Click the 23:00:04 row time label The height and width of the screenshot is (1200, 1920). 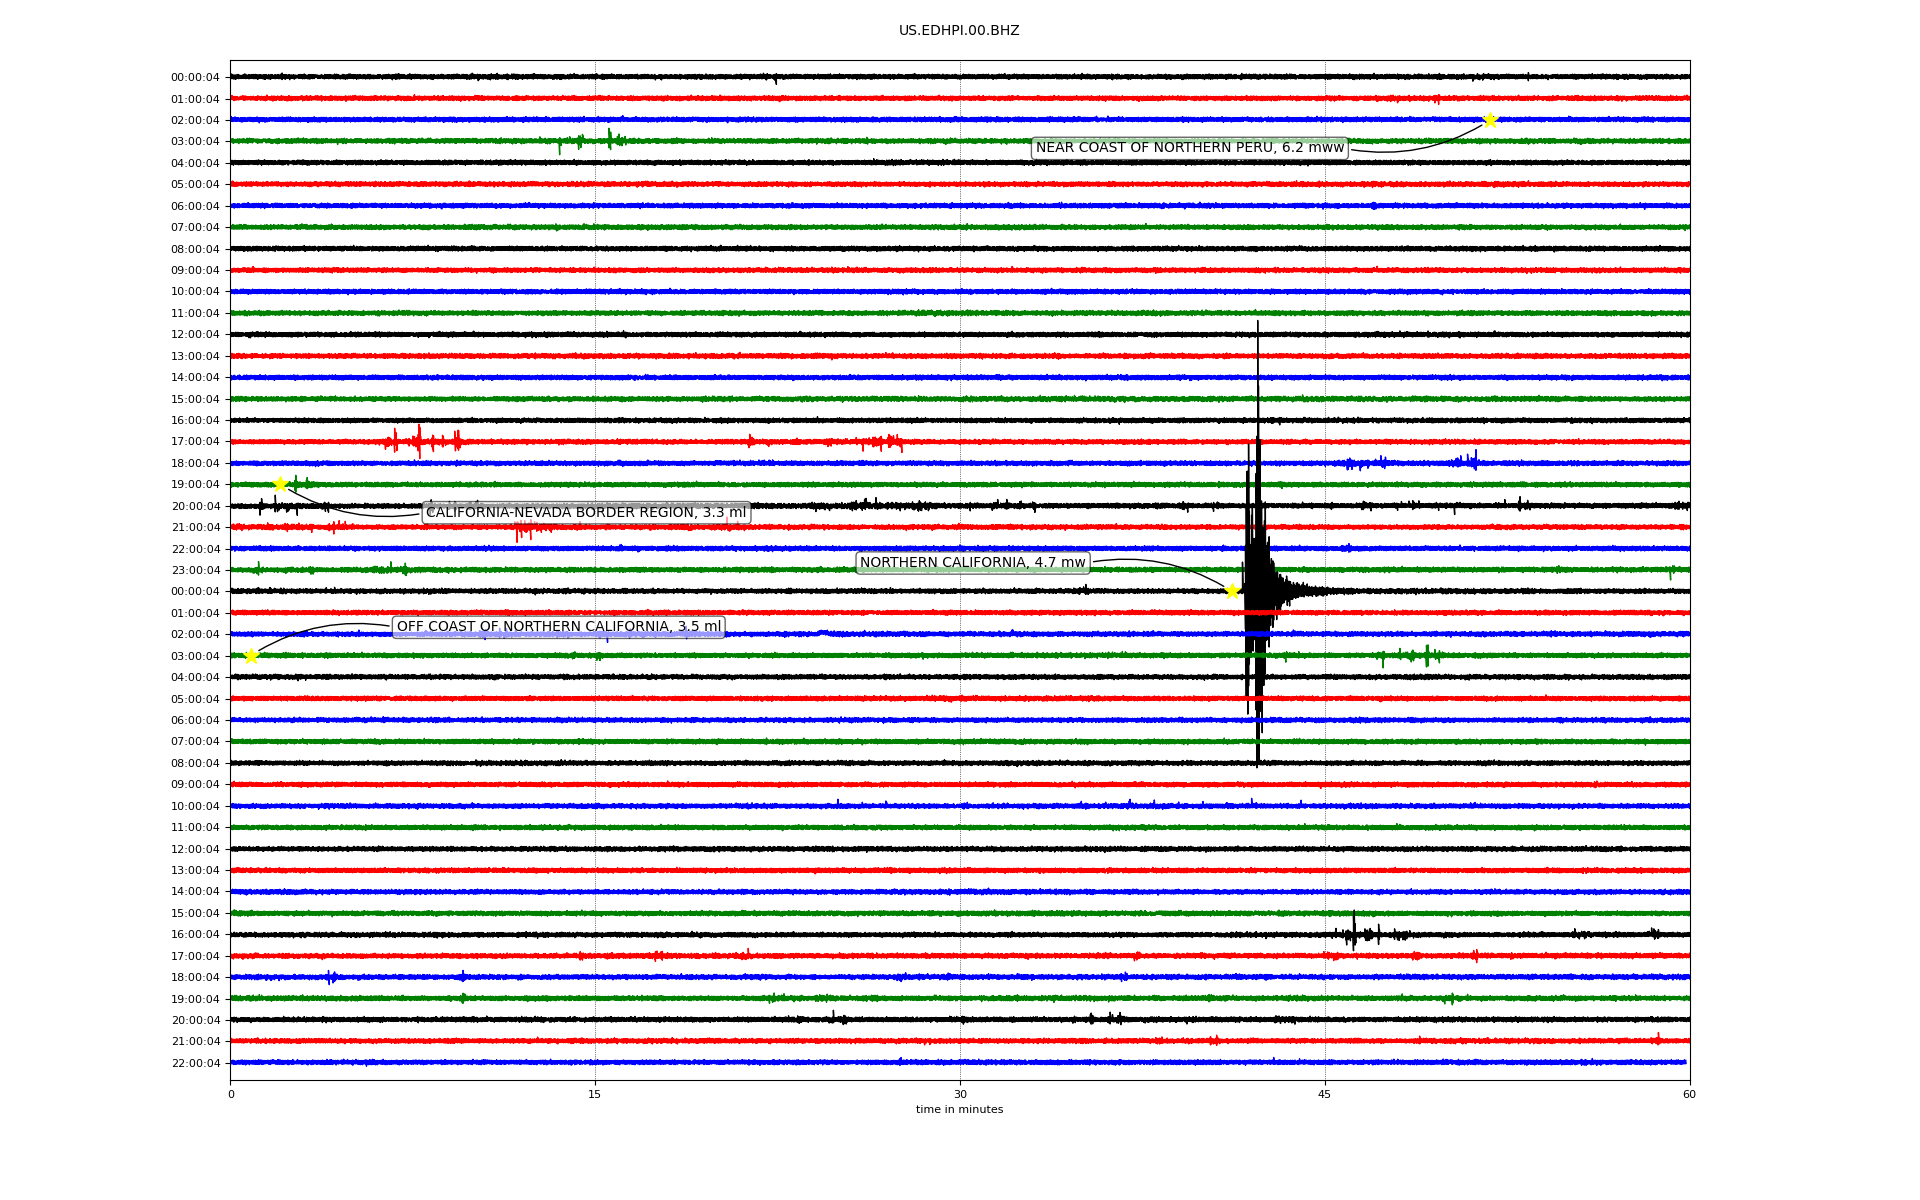(x=195, y=571)
